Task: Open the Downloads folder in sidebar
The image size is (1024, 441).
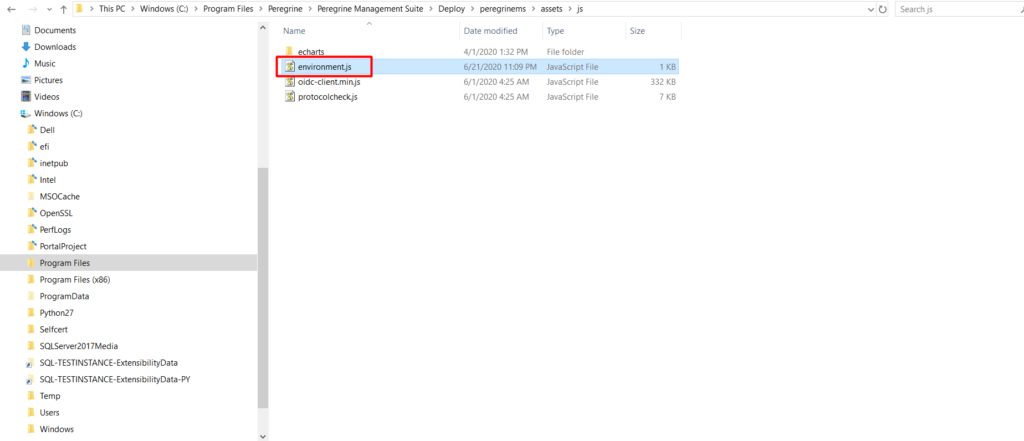Action: coord(54,47)
